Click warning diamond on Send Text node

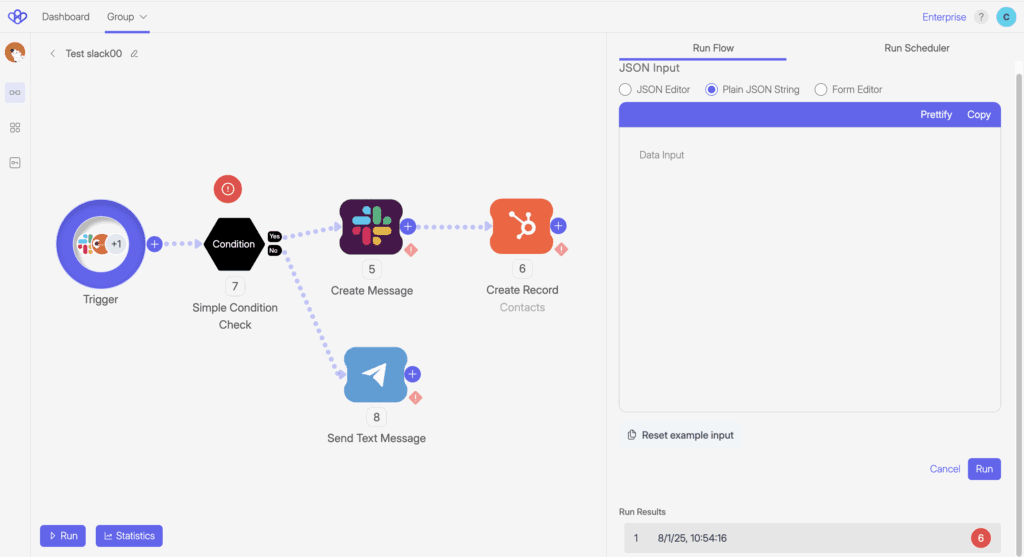click(x=415, y=397)
